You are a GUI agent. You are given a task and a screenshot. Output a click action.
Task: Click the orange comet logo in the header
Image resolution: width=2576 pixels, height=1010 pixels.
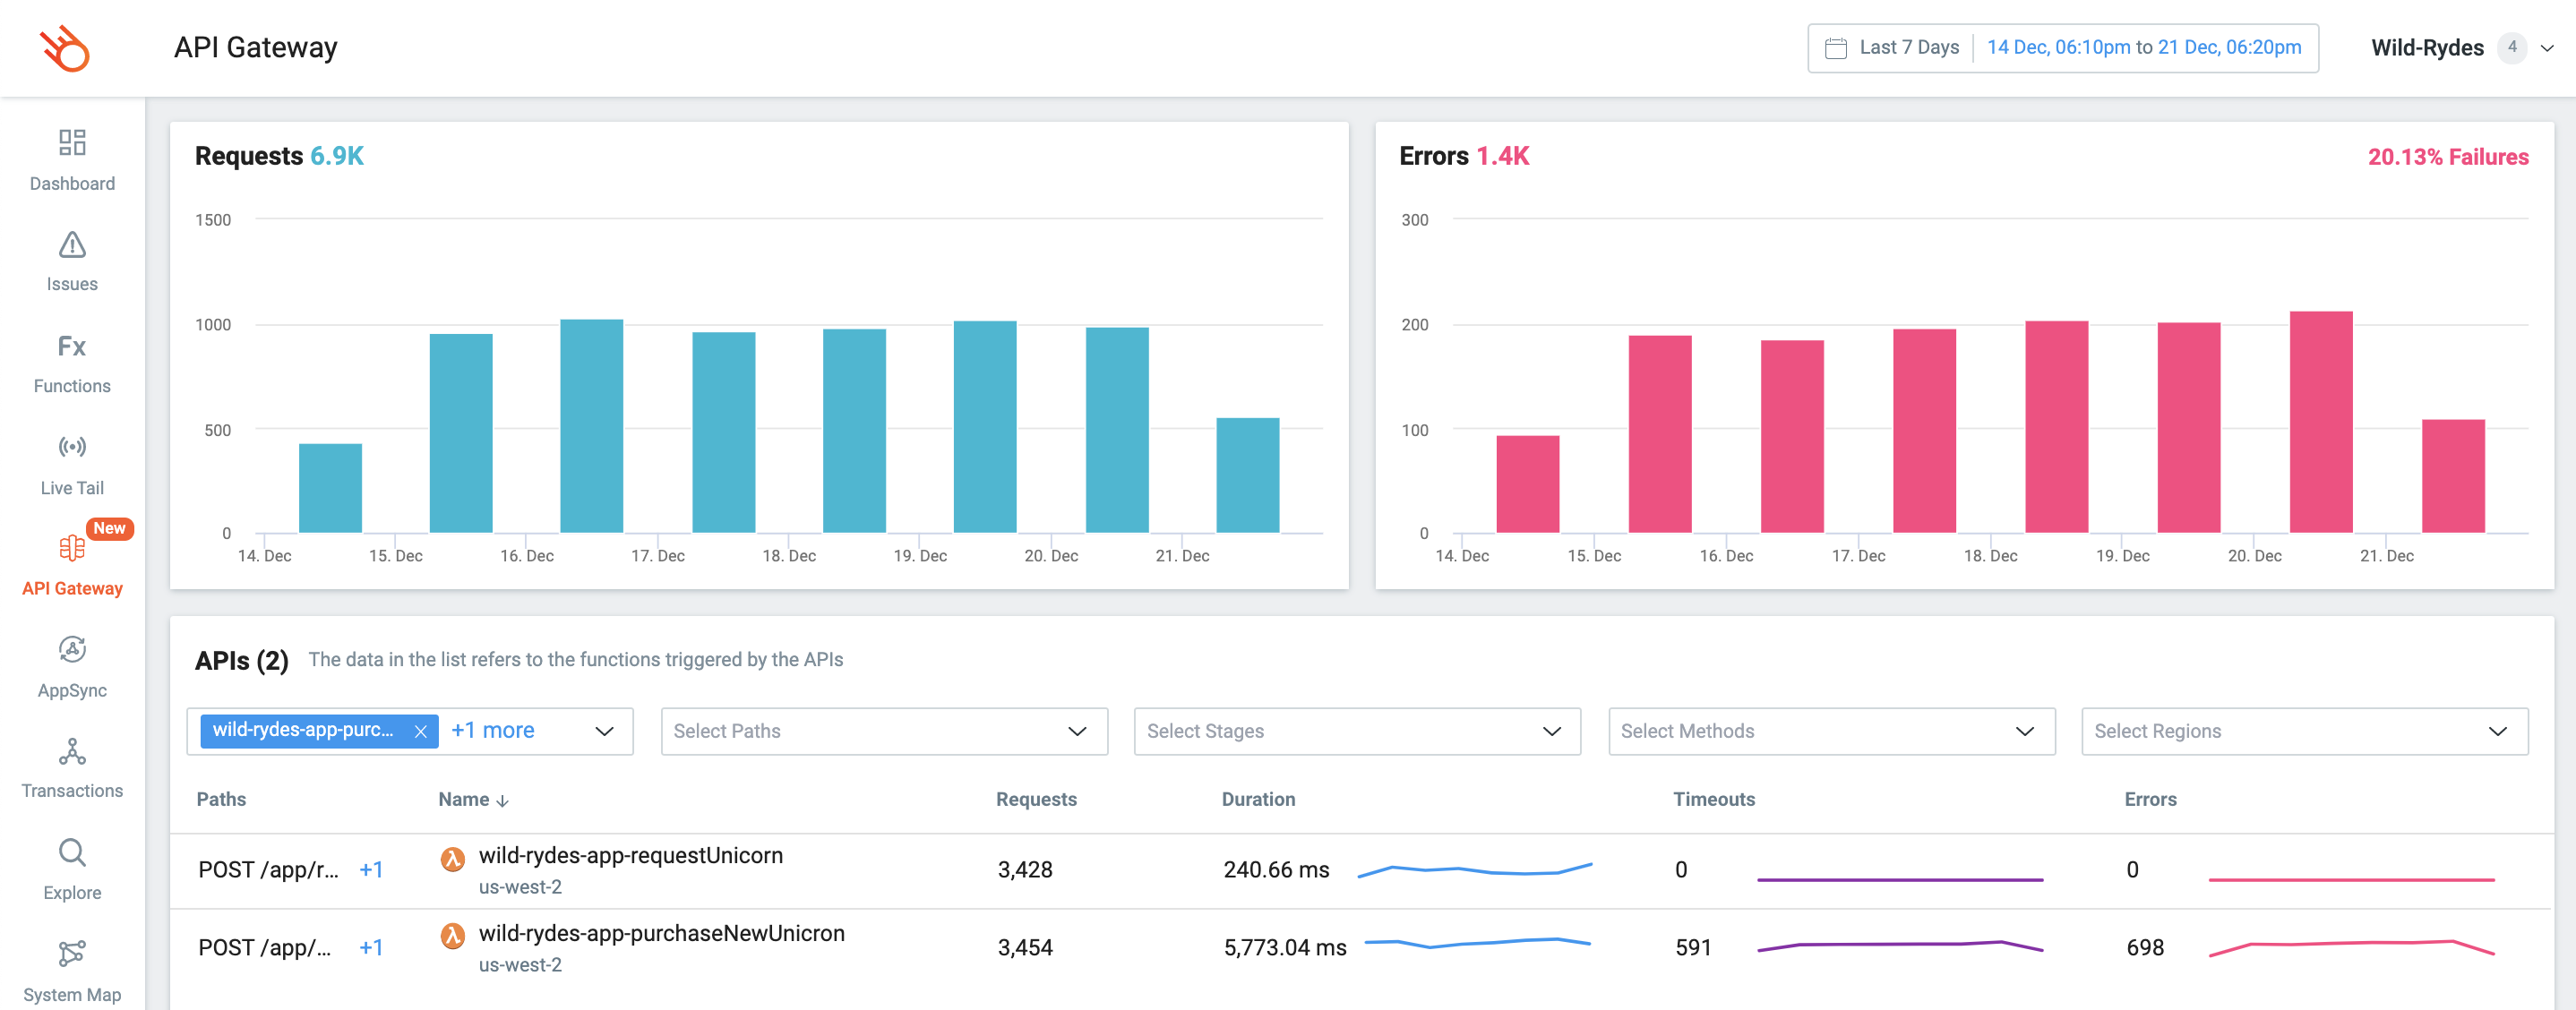tap(65, 48)
